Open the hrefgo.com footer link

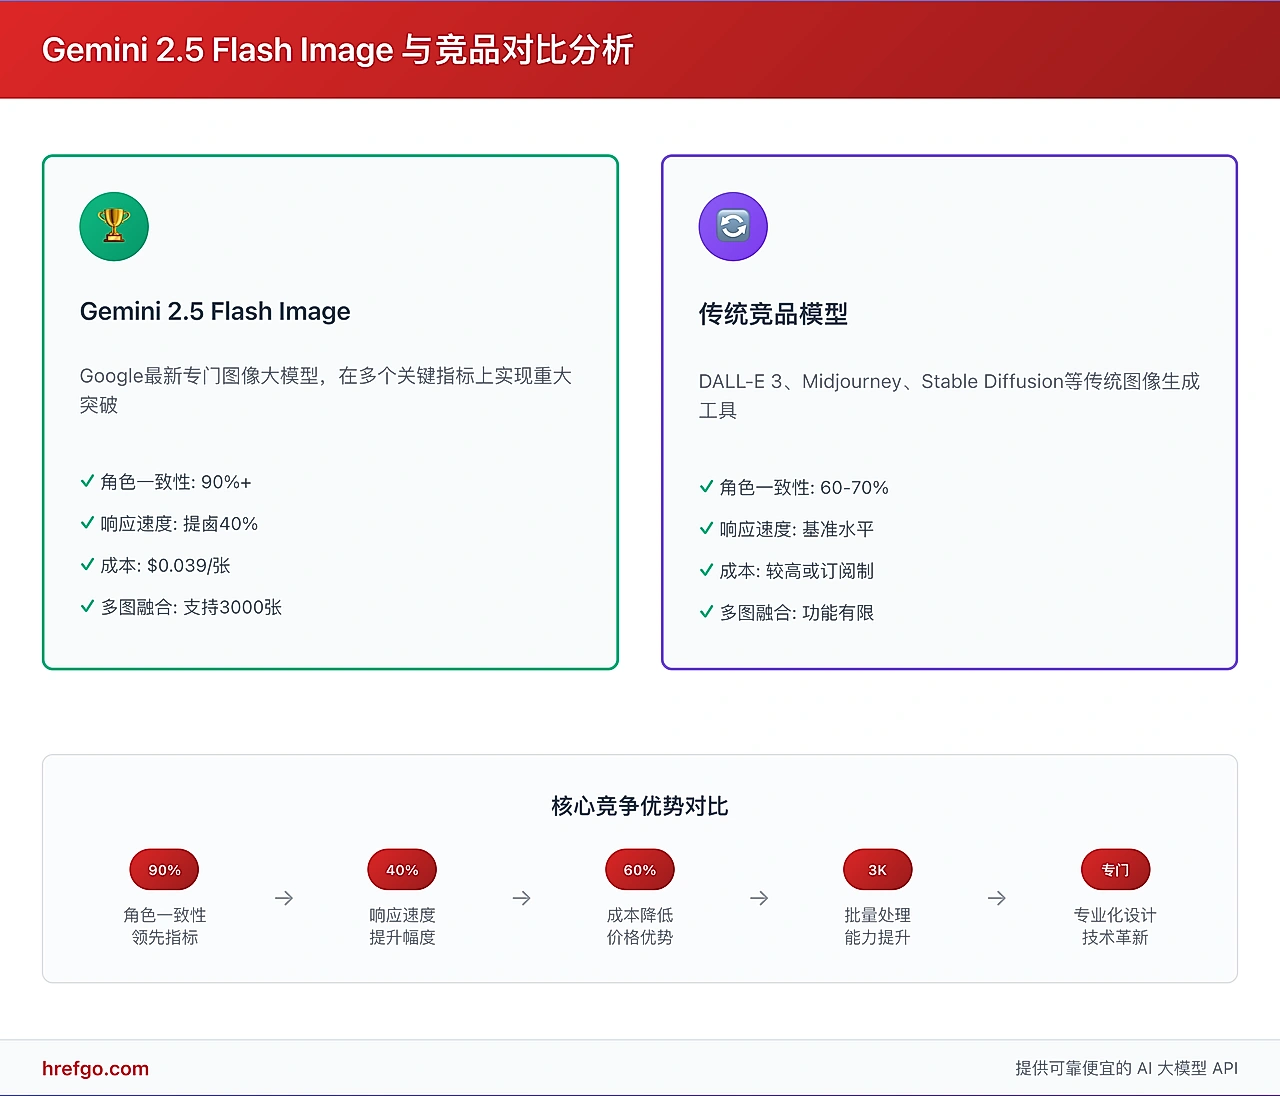pos(95,1068)
